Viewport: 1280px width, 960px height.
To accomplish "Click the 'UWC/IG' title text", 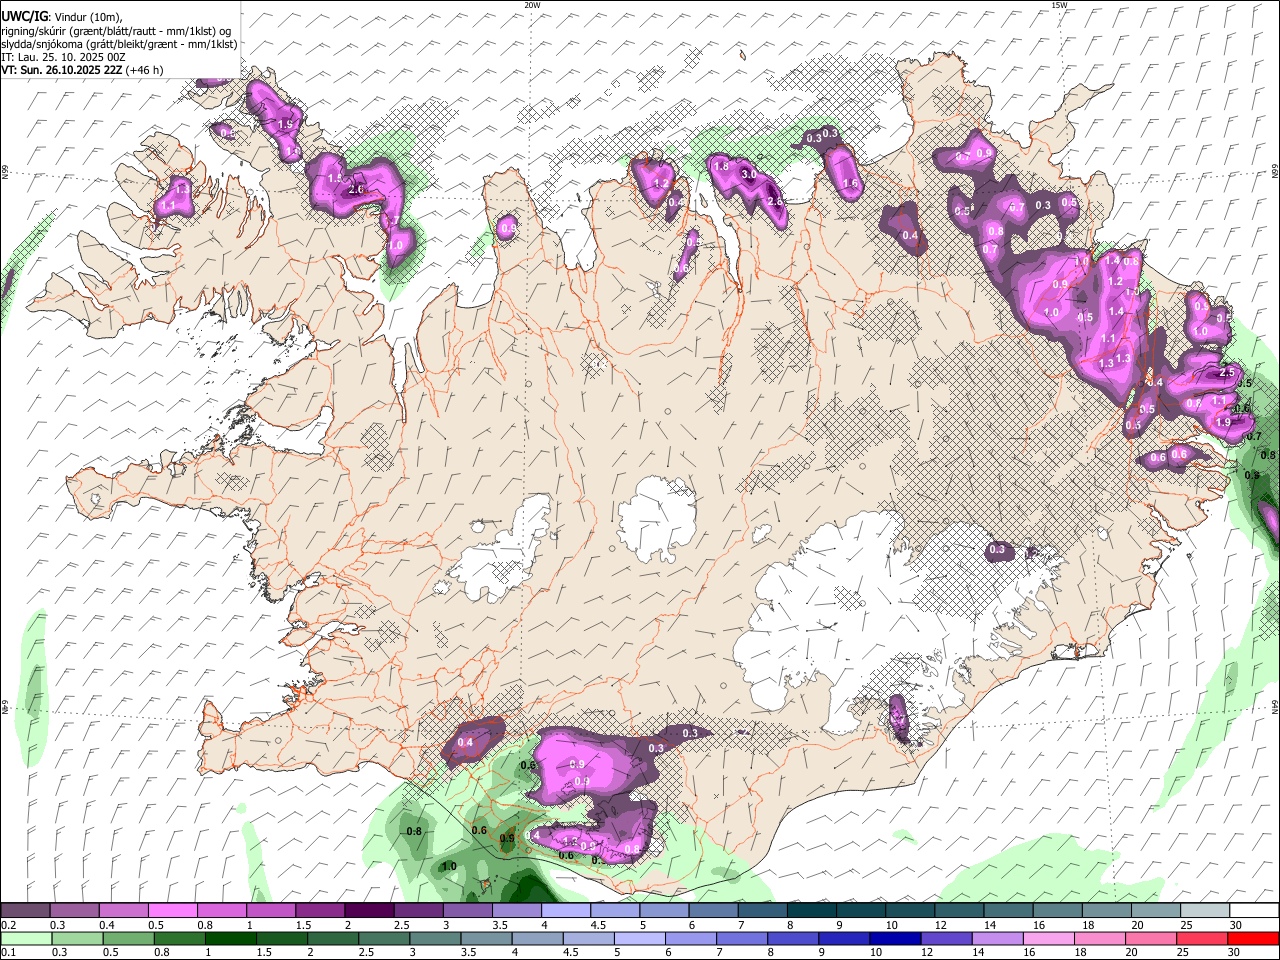I will click(24, 16).
